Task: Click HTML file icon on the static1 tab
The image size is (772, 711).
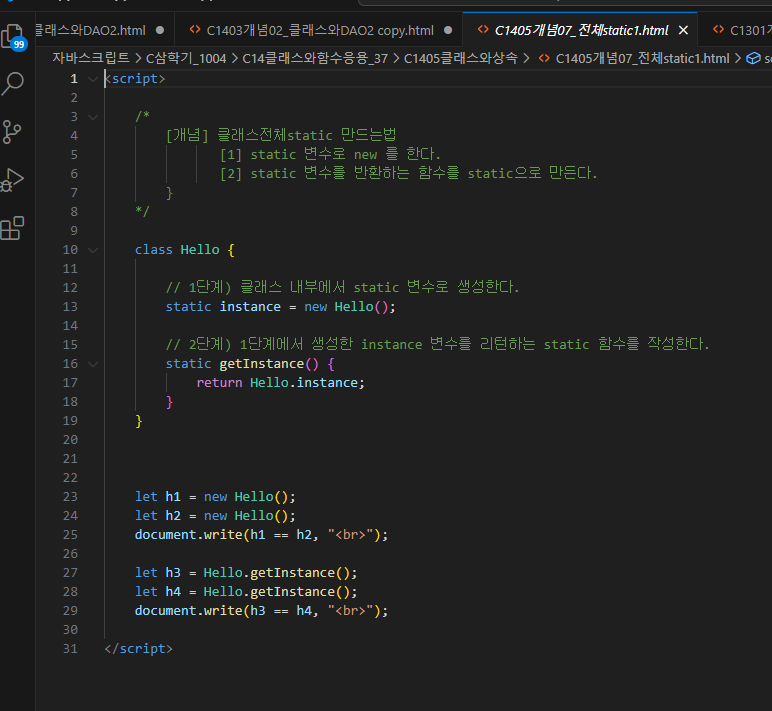Action: pos(482,30)
